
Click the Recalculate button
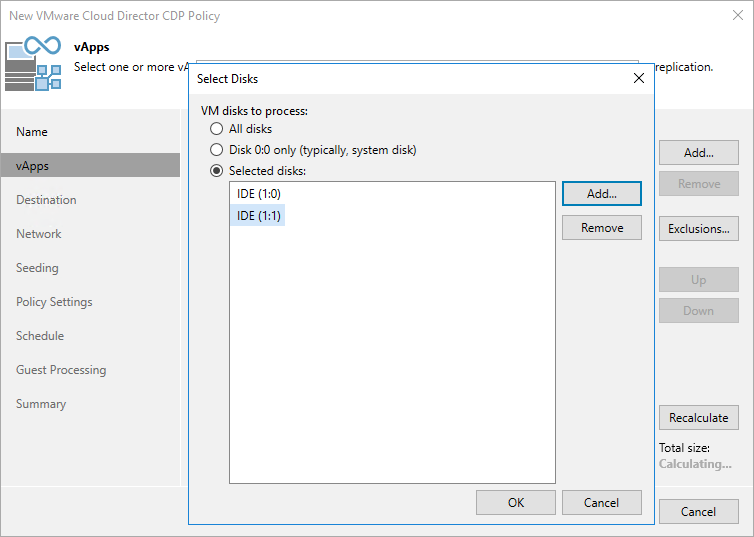pos(699,417)
